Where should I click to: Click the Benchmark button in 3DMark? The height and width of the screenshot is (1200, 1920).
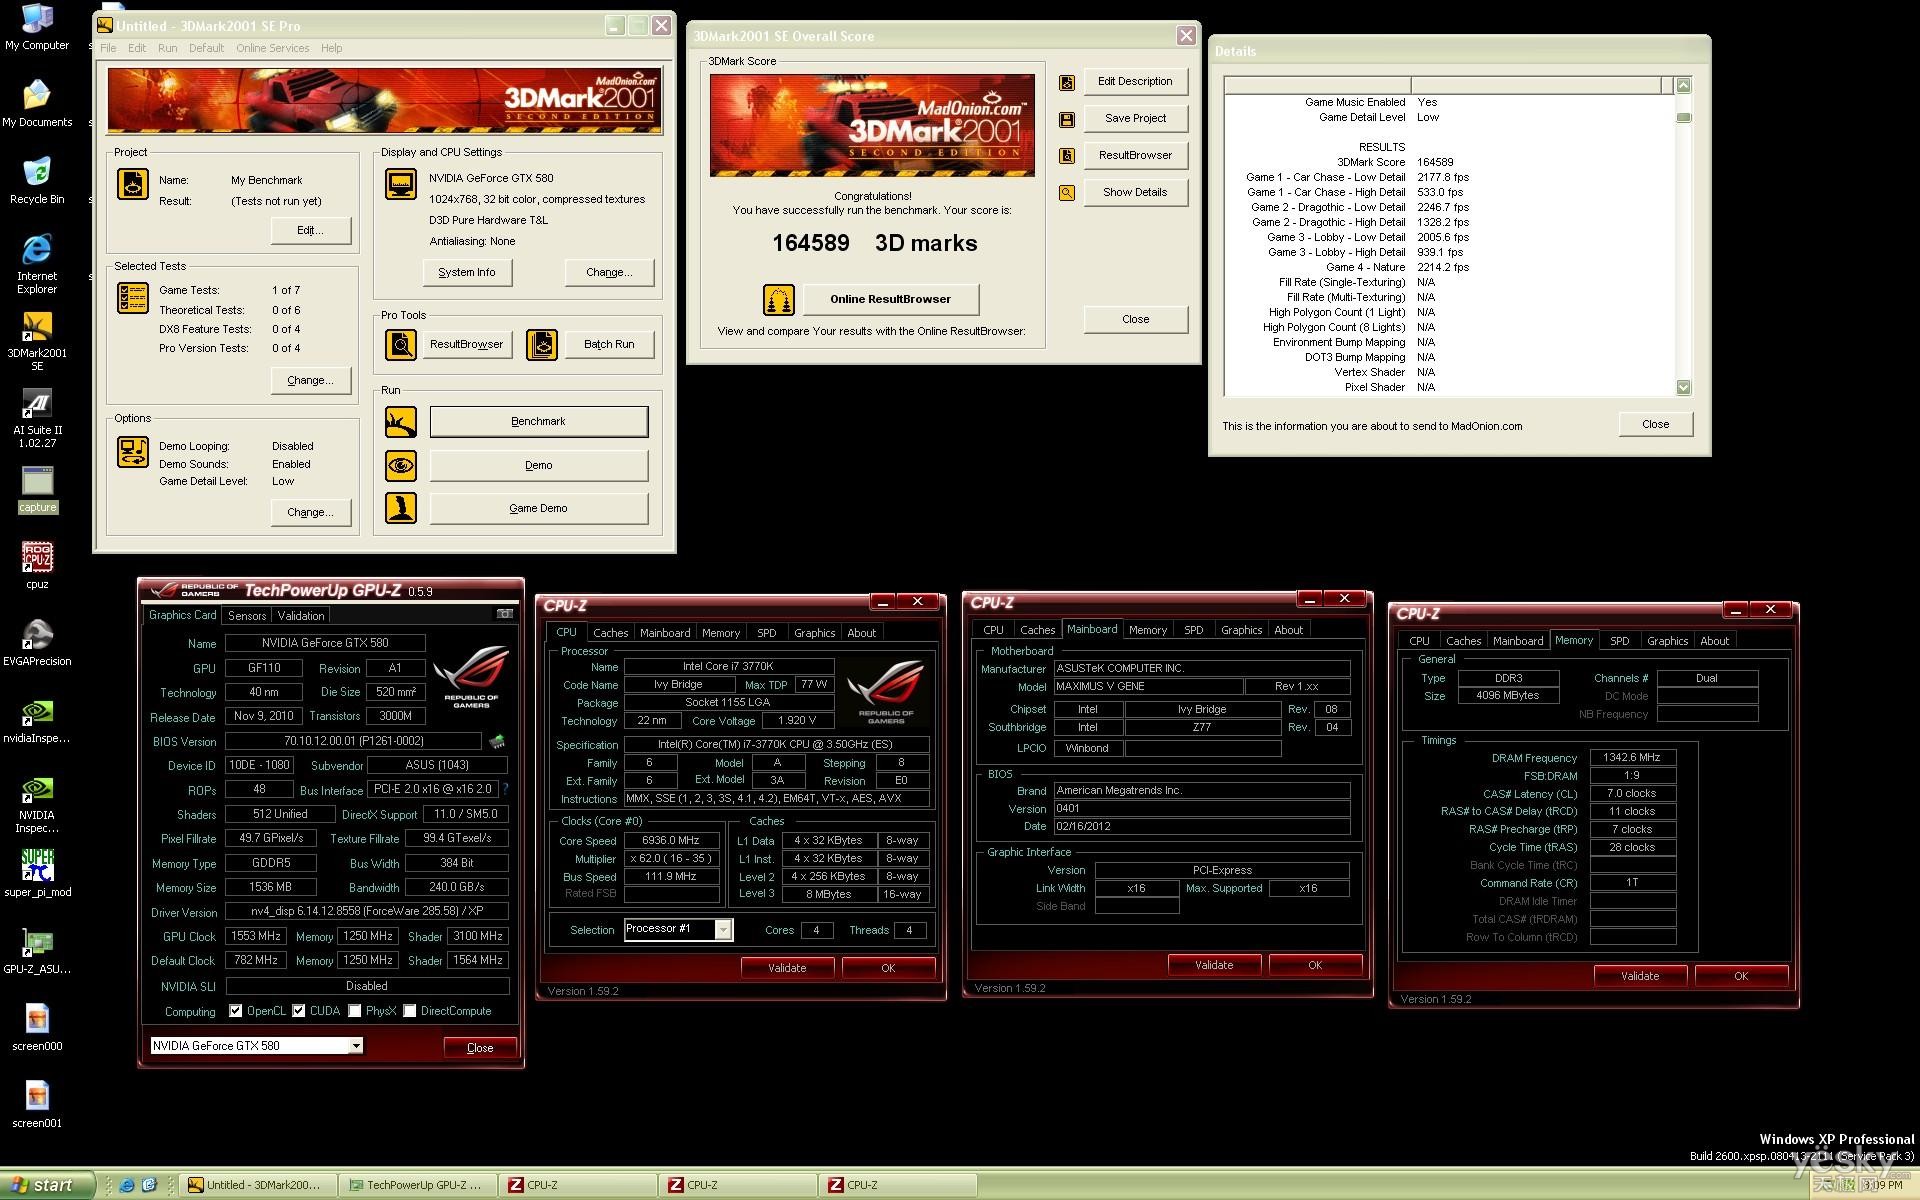click(539, 422)
